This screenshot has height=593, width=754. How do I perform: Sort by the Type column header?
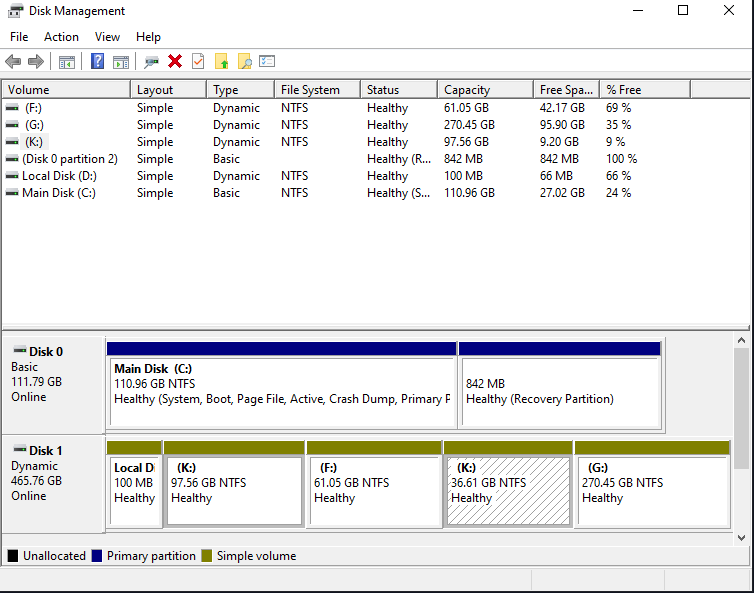tap(240, 89)
